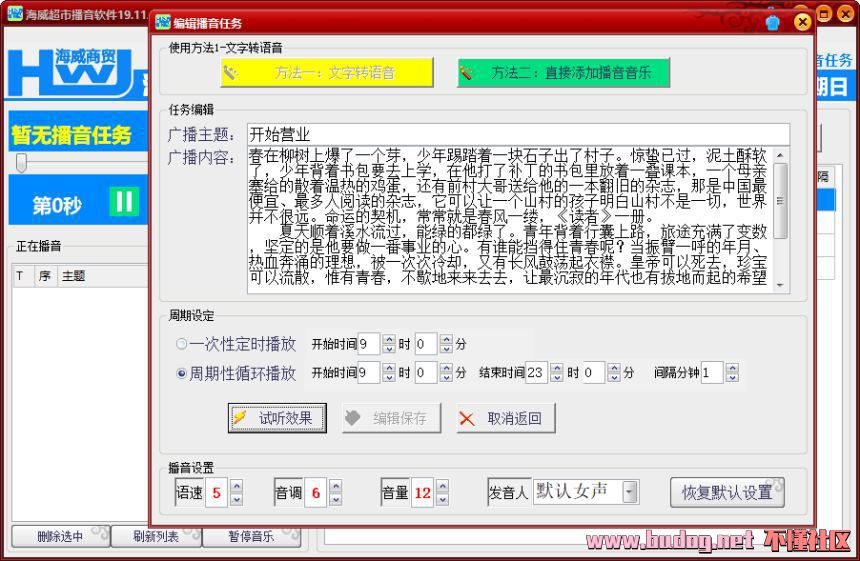Click 刷新列表 button at bottom
The height and width of the screenshot is (561, 860).
156,537
